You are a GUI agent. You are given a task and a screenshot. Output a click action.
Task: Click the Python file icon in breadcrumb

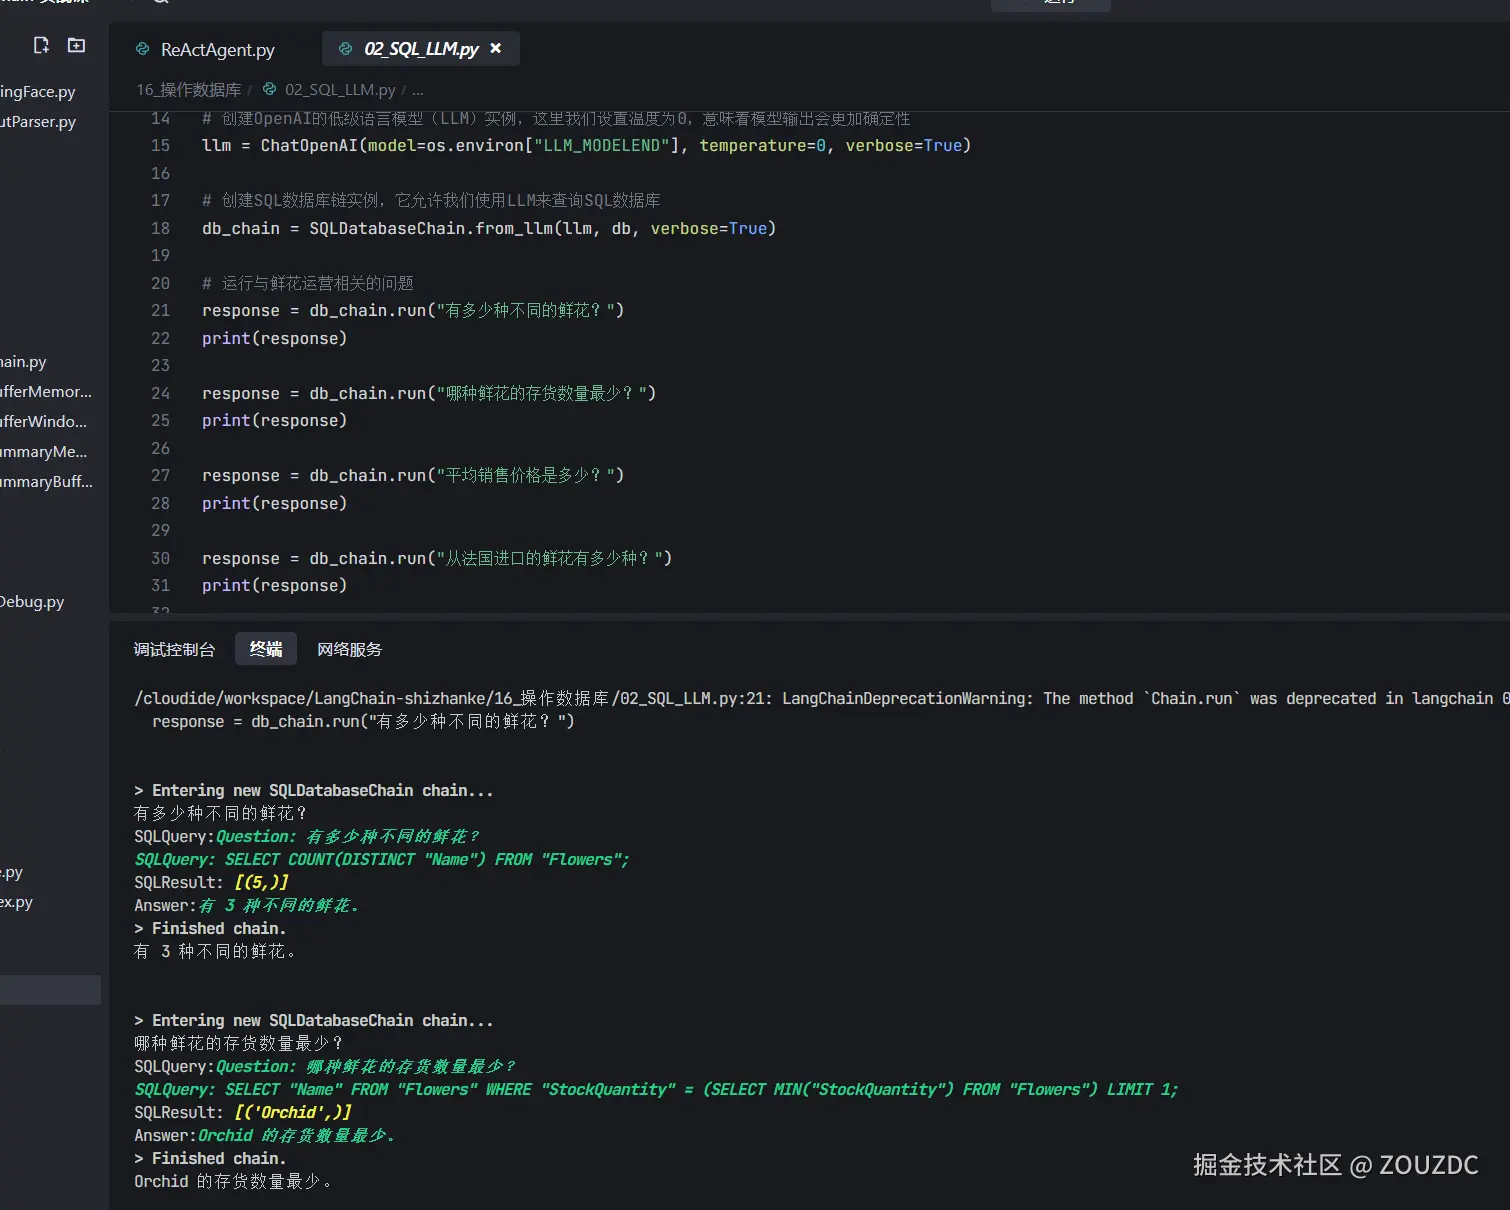pyautogui.click(x=269, y=89)
